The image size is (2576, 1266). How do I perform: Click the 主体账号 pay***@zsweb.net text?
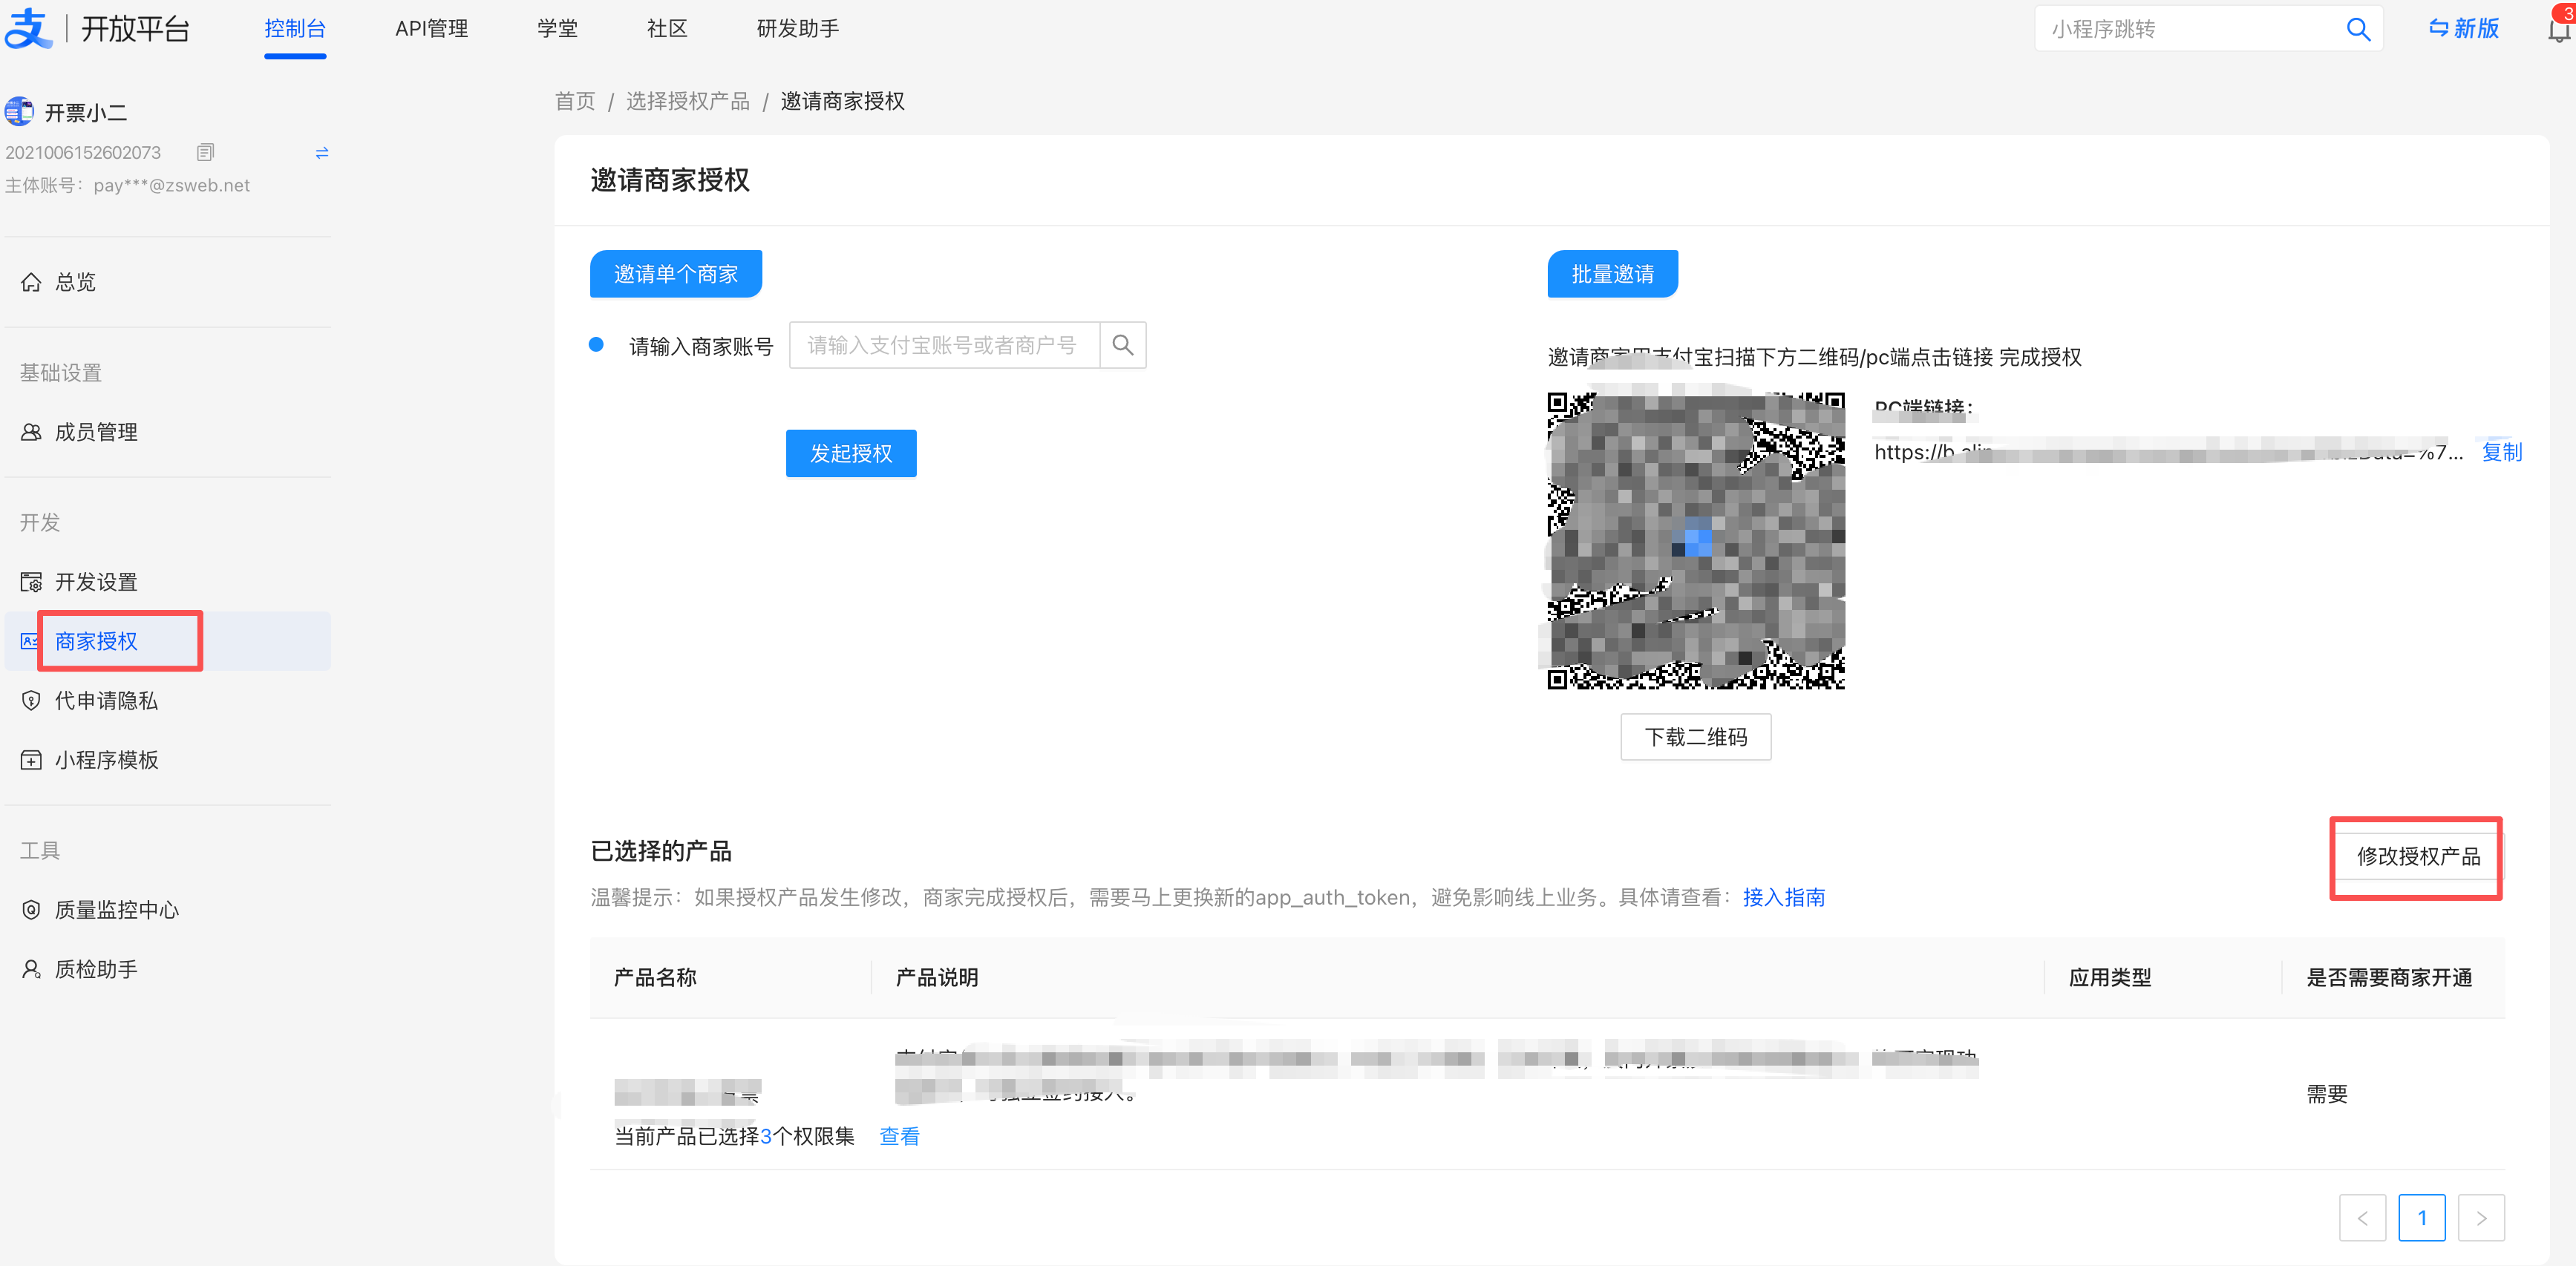tap(128, 185)
